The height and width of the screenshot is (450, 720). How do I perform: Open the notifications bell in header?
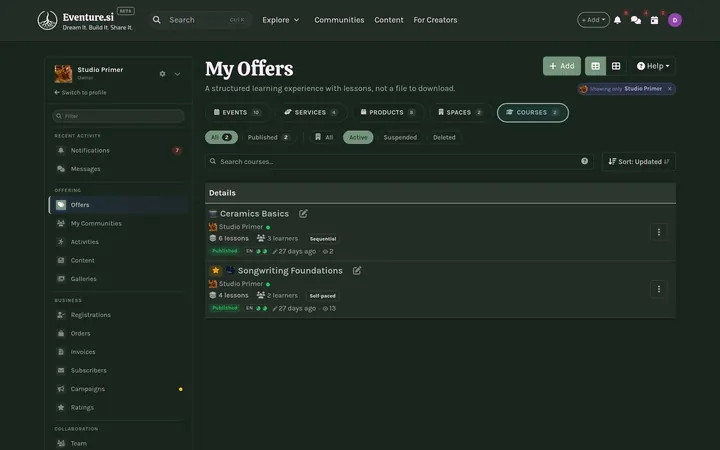(x=618, y=20)
